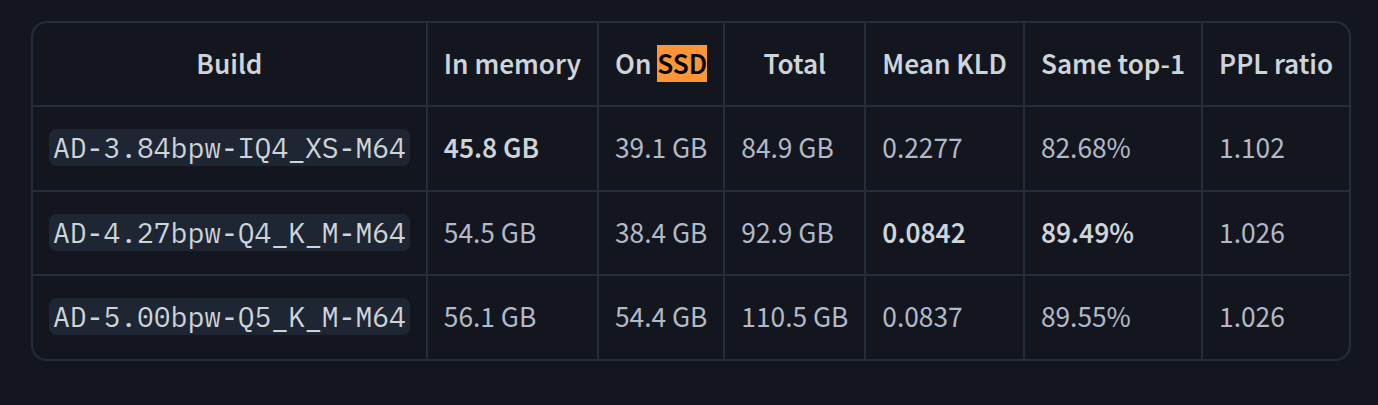Click the bold 0.0842 Mean KLD value

click(x=924, y=234)
